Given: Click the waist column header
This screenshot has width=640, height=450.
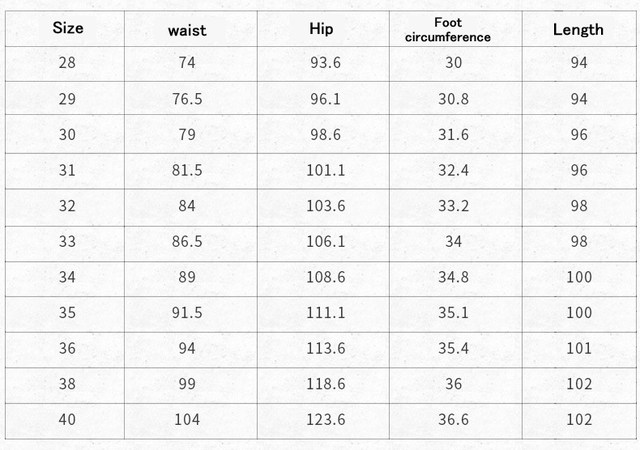Looking at the screenshot, I should point(187,30).
